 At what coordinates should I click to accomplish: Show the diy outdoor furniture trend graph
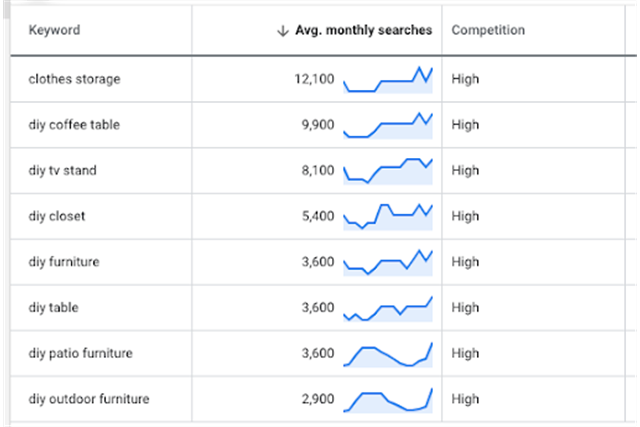(x=388, y=399)
